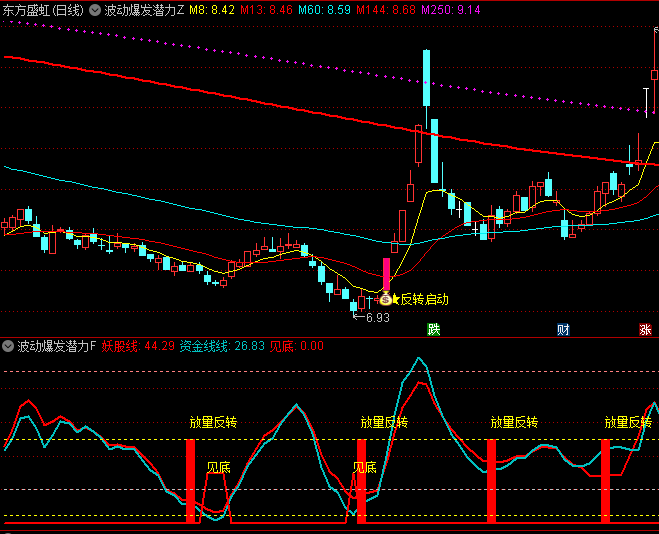
Task: Click the pink reversal signal bar
Action: coord(386,274)
